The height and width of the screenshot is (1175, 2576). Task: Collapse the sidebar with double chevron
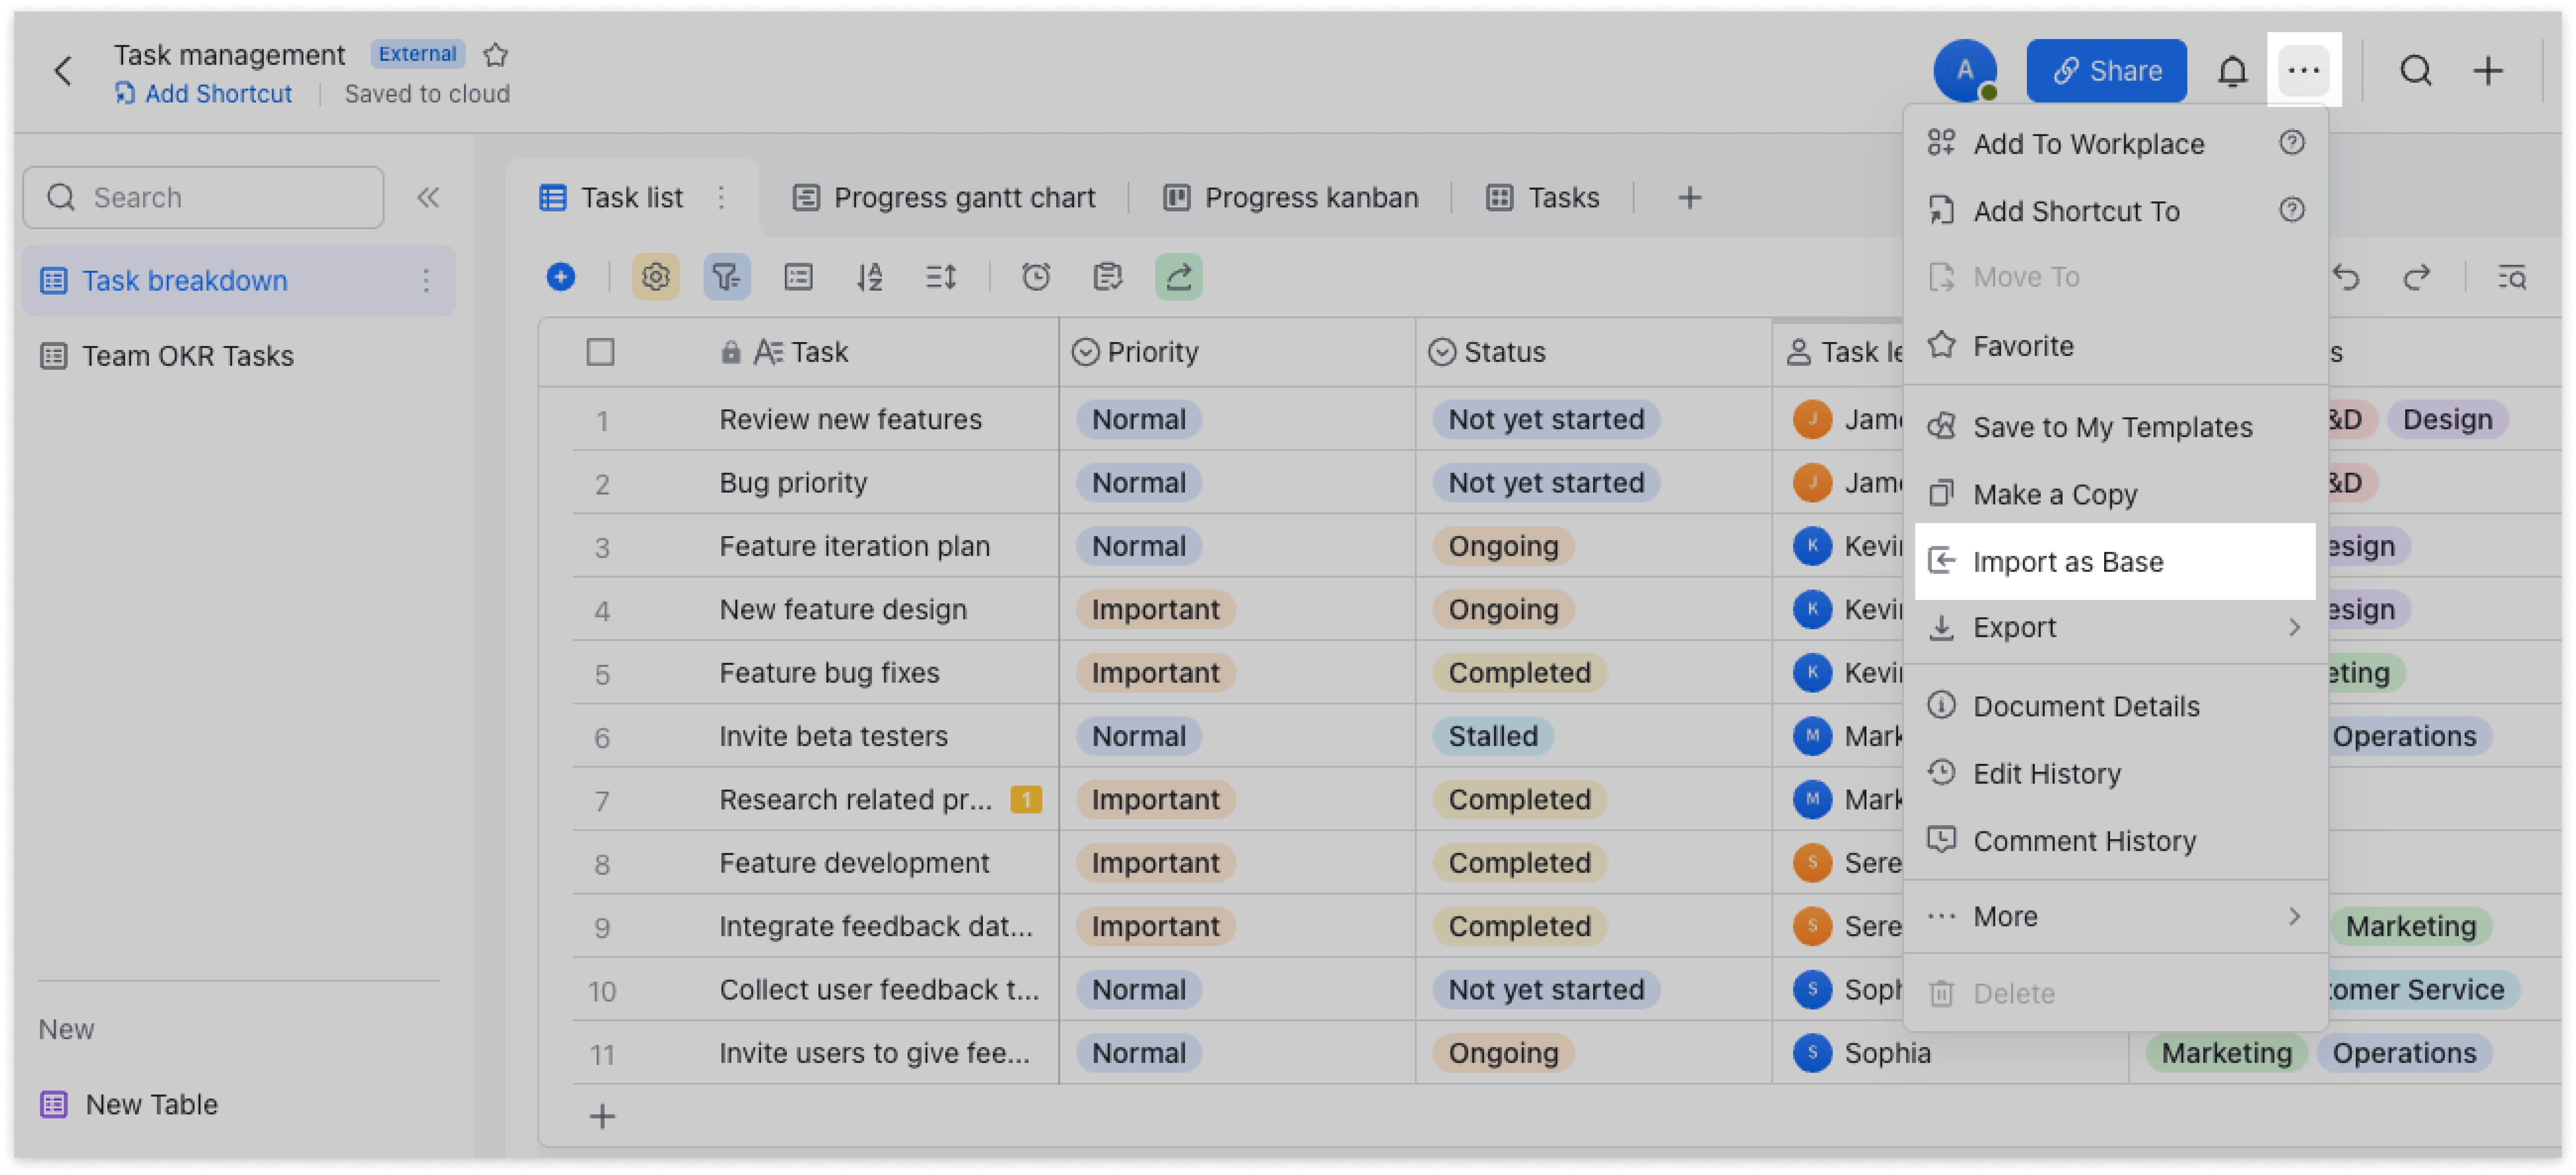pos(428,197)
